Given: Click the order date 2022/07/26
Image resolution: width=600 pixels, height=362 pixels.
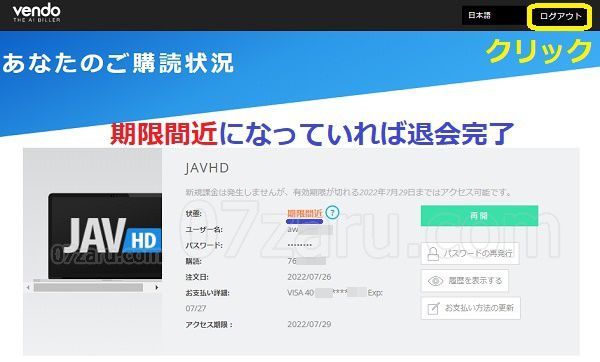Looking at the screenshot, I should click(309, 277).
